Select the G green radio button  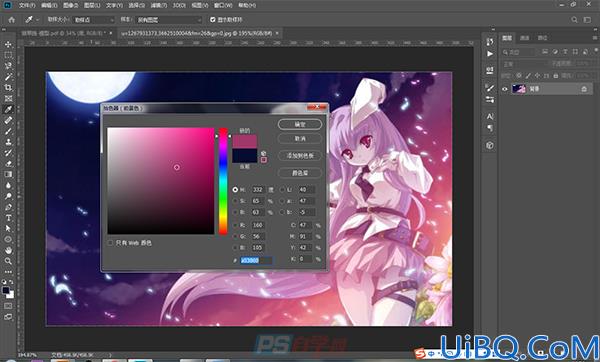pos(235,236)
